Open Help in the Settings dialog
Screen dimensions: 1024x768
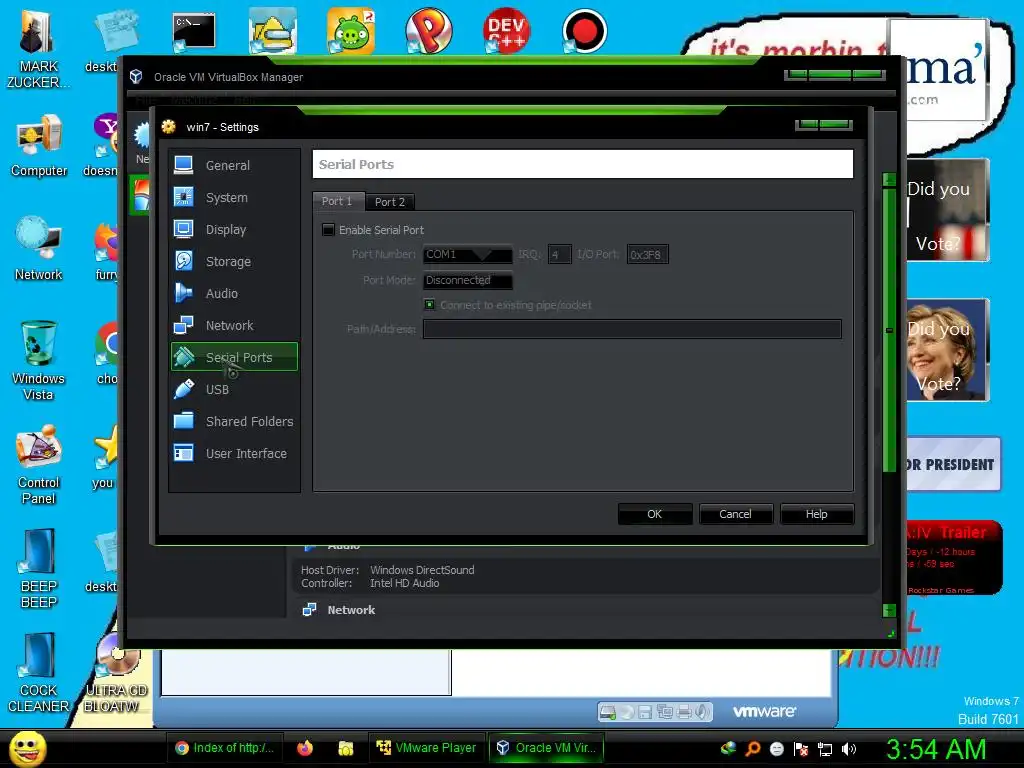[816, 514]
